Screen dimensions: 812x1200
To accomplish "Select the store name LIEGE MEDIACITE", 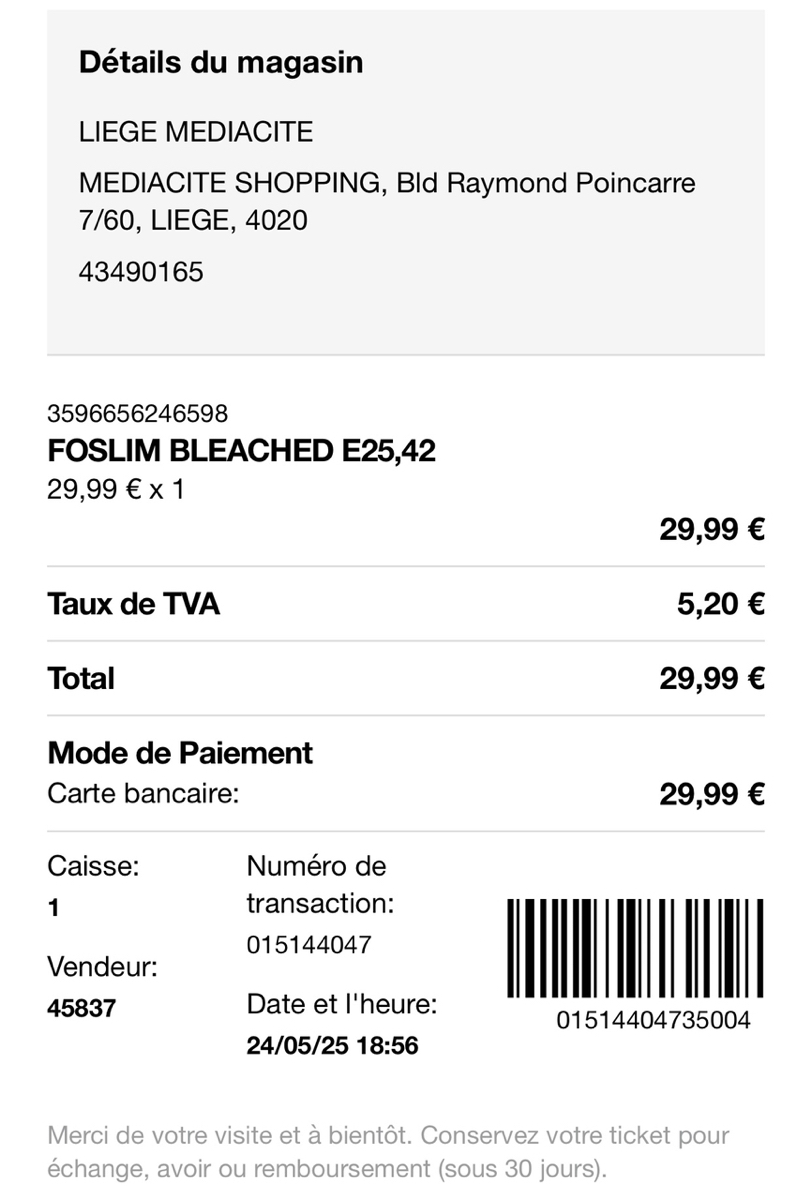I will [195, 132].
